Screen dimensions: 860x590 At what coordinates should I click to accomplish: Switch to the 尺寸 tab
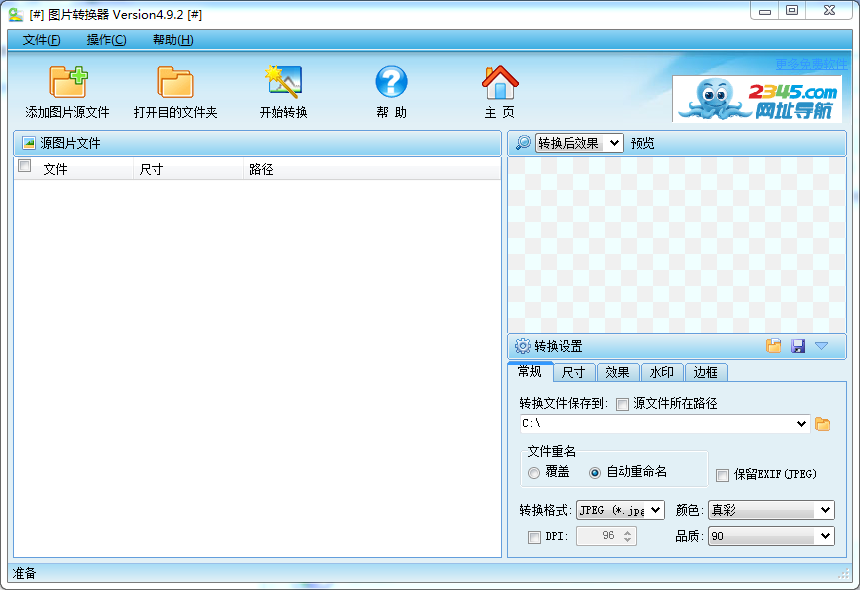click(x=574, y=372)
